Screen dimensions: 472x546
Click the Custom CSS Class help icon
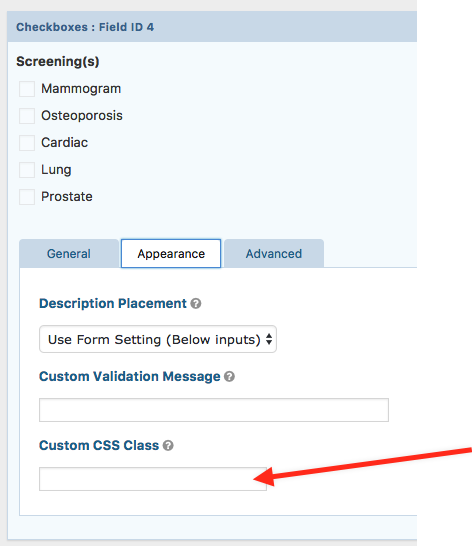(168, 445)
